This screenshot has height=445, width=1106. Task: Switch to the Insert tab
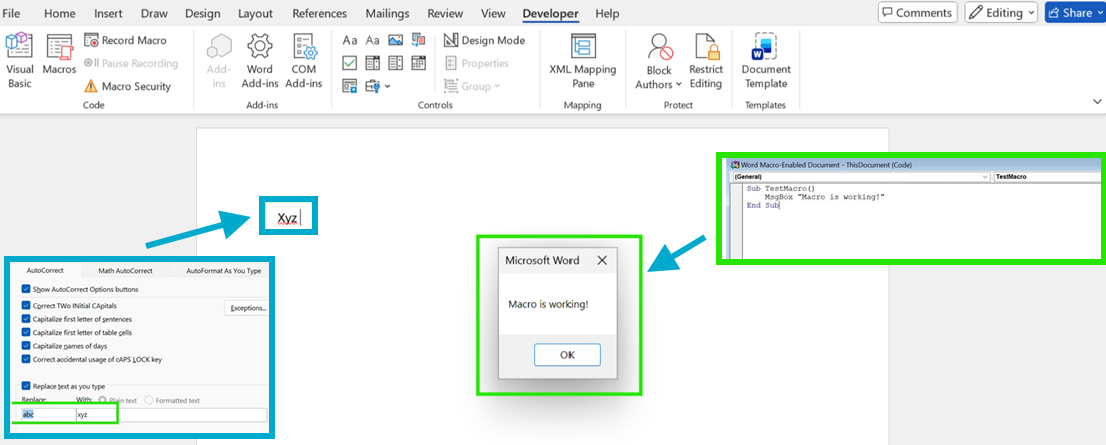click(108, 13)
